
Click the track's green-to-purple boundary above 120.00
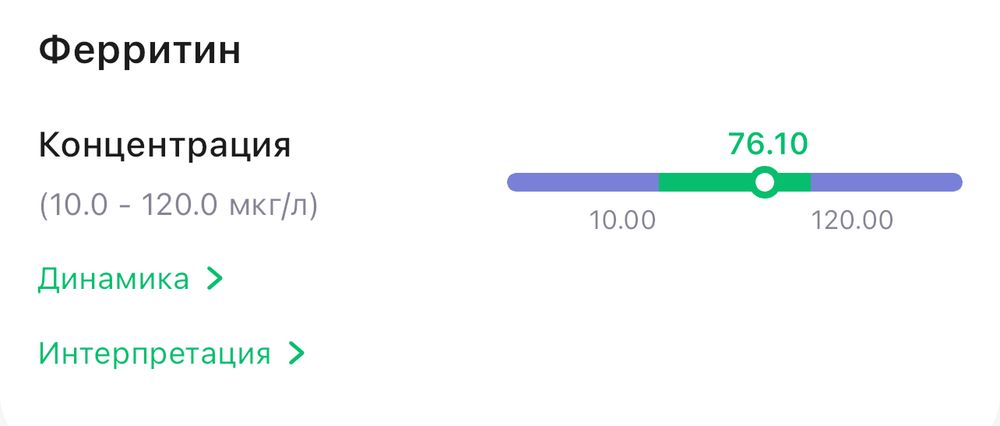pyautogui.click(x=810, y=182)
